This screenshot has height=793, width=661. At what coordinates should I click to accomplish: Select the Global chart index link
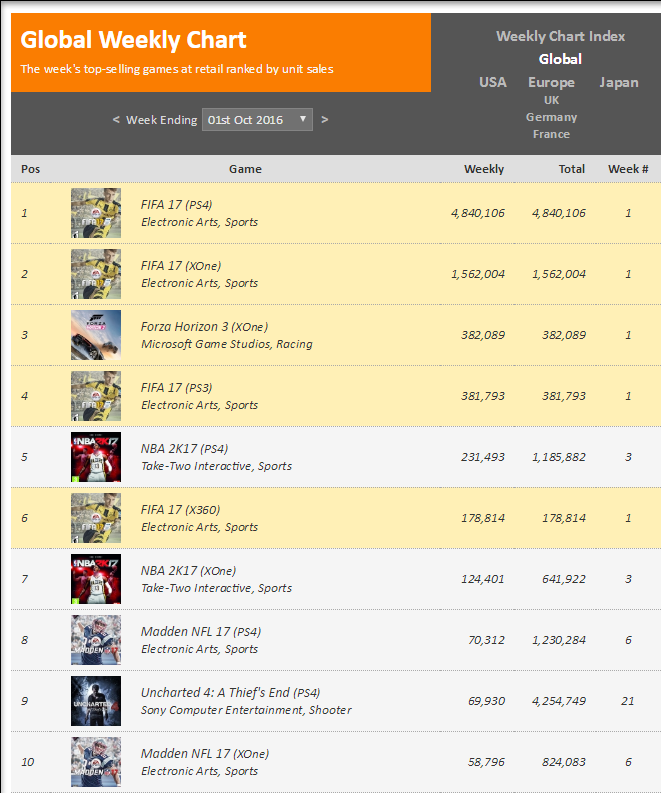point(560,59)
